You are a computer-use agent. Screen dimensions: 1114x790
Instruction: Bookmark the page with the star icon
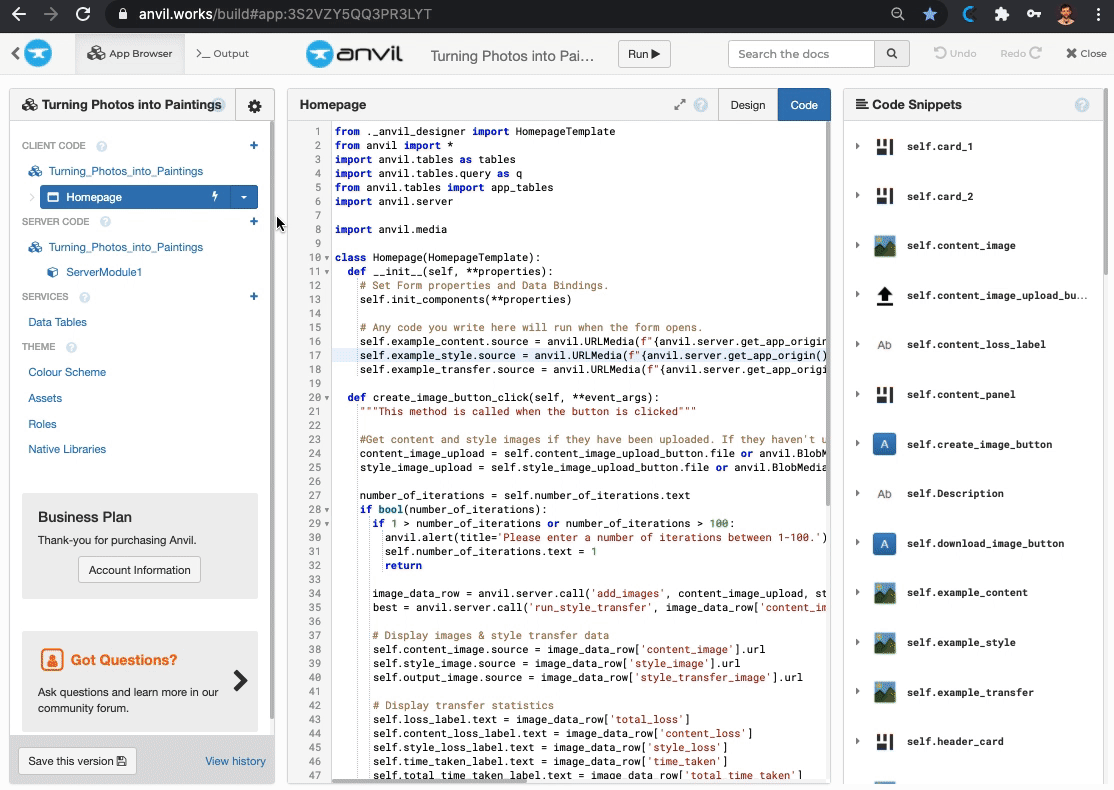click(931, 15)
